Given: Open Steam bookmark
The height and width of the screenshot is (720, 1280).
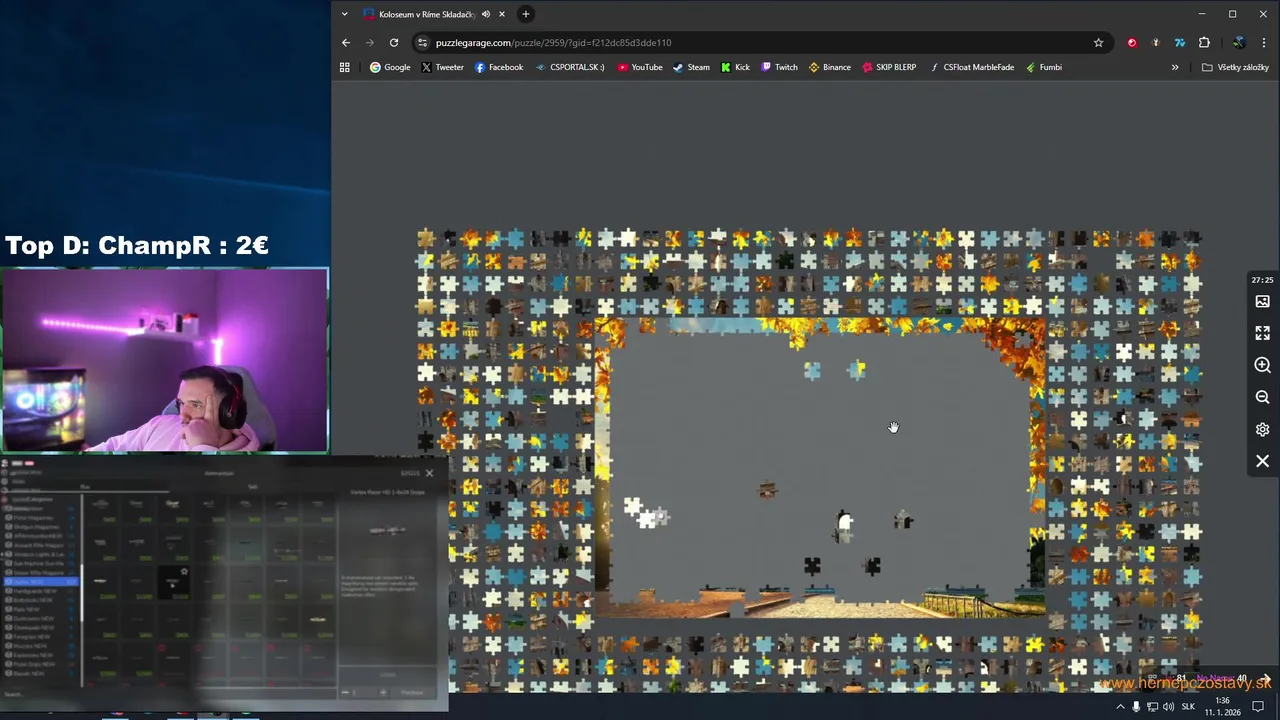Looking at the screenshot, I should point(691,67).
